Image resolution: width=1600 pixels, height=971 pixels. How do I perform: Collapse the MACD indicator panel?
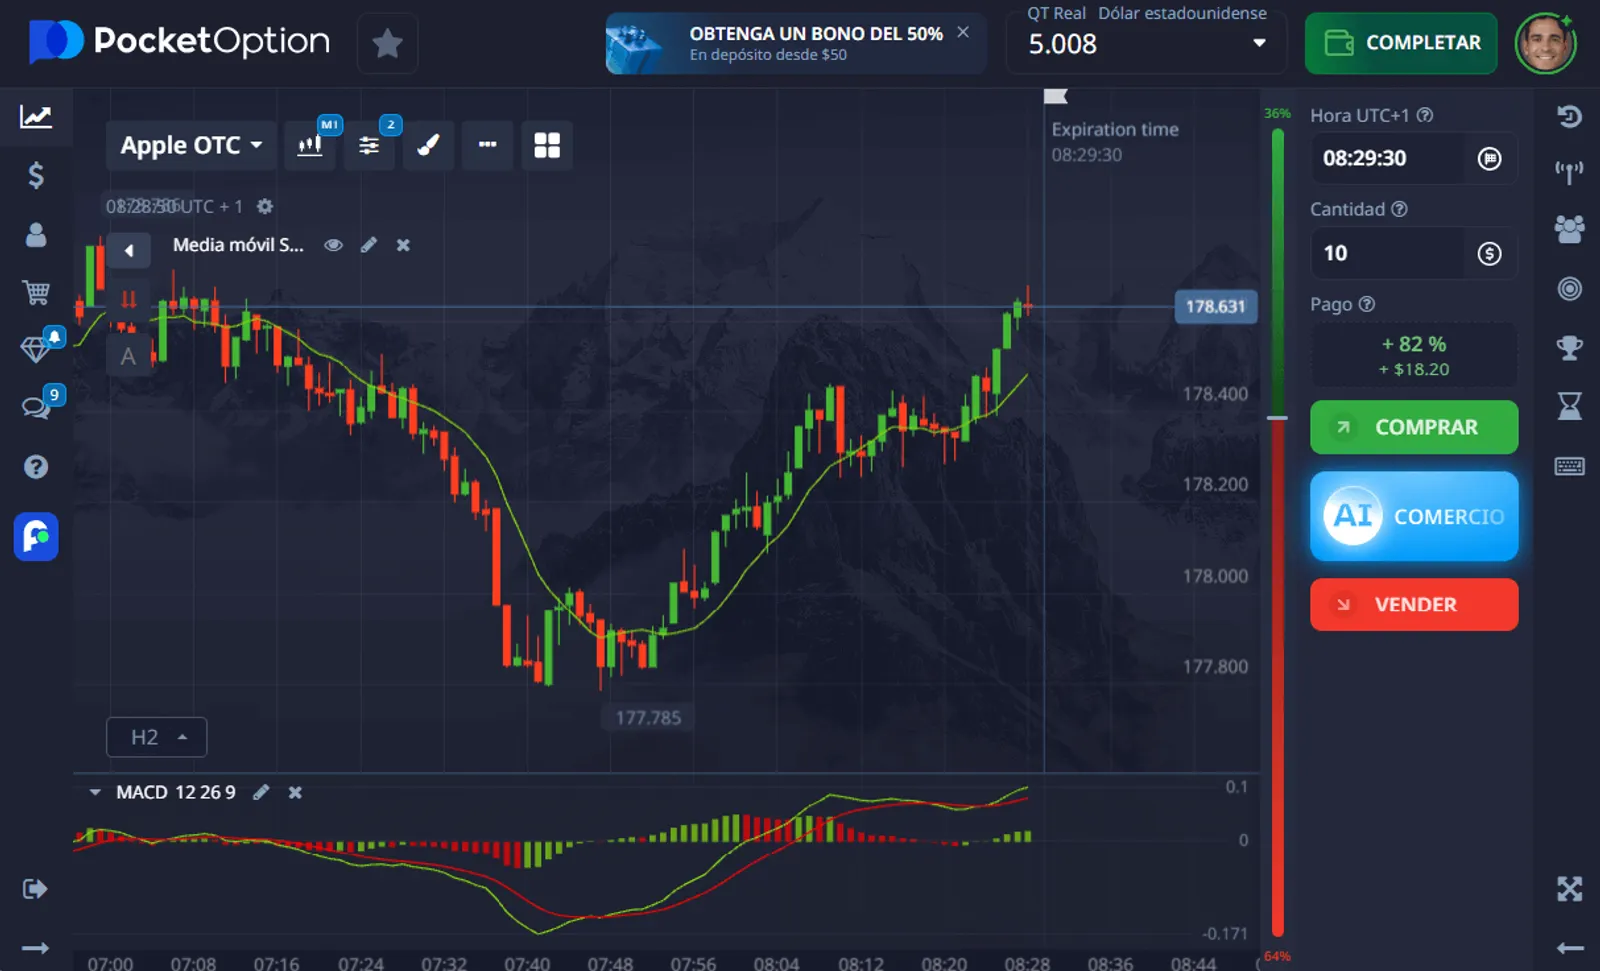click(x=95, y=792)
